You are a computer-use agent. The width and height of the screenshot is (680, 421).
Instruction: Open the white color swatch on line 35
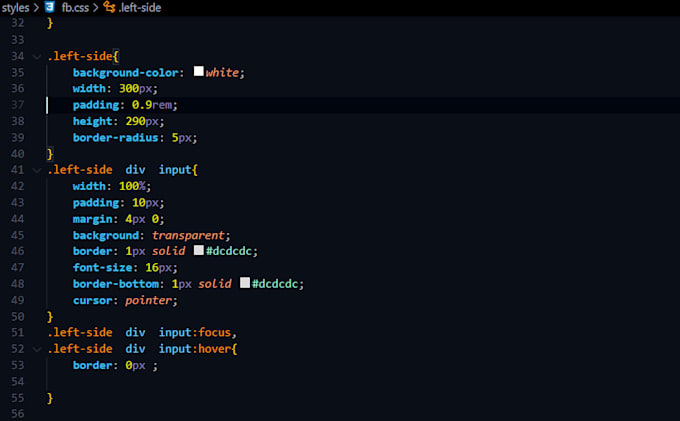(199, 71)
